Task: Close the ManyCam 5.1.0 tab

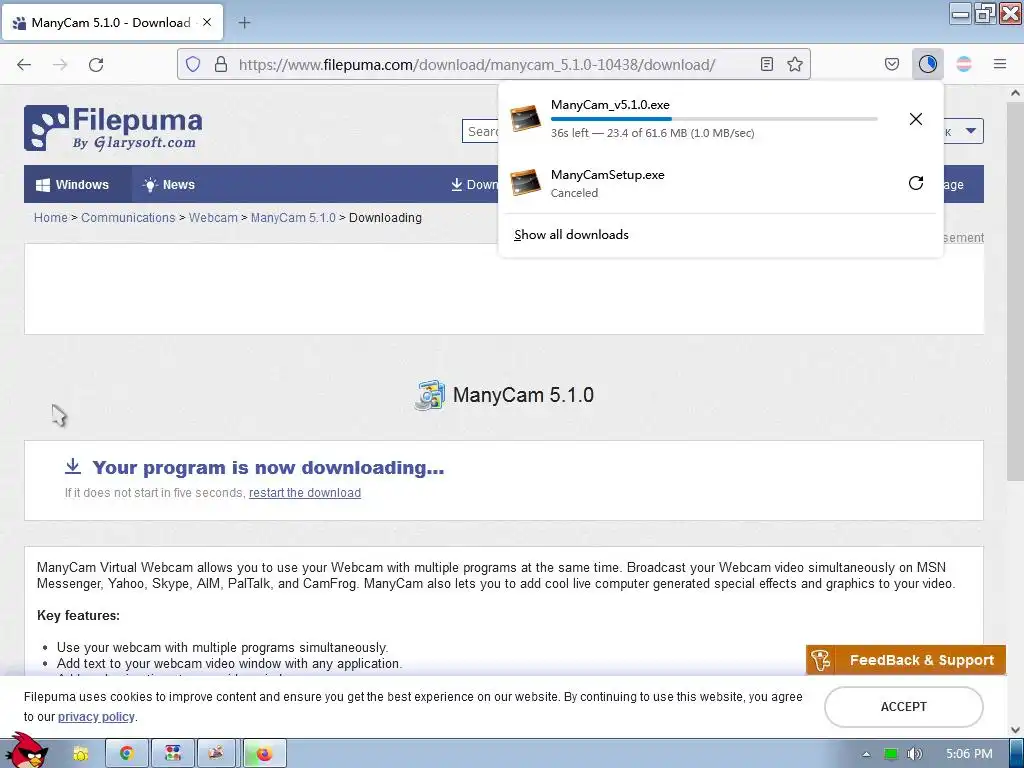Action: tap(207, 22)
